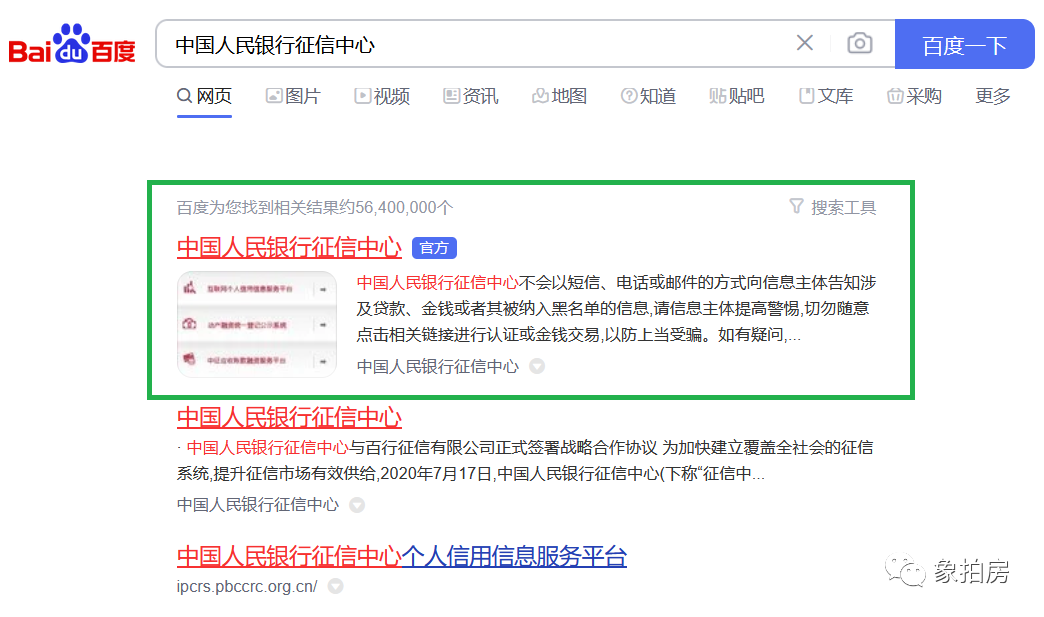The width and height of the screenshot is (1044, 617).
Task: Open the 地图 tab
Action: point(559,97)
